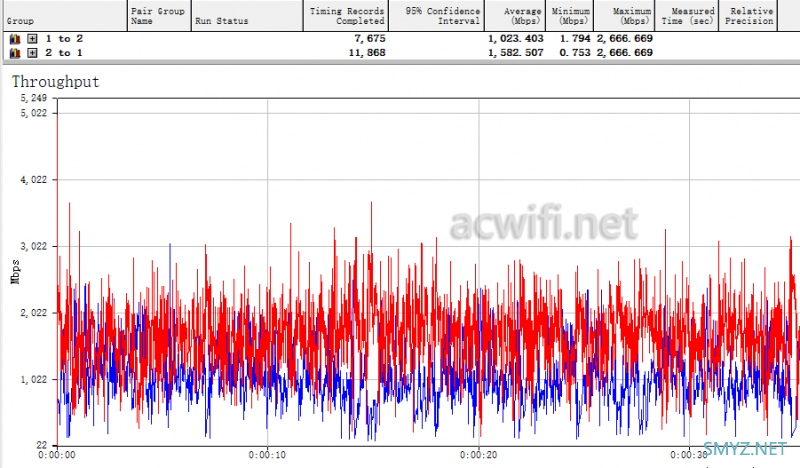This screenshot has width=800, height=468.
Task: Click the Pair Group Name column header
Action: coord(157,15)
